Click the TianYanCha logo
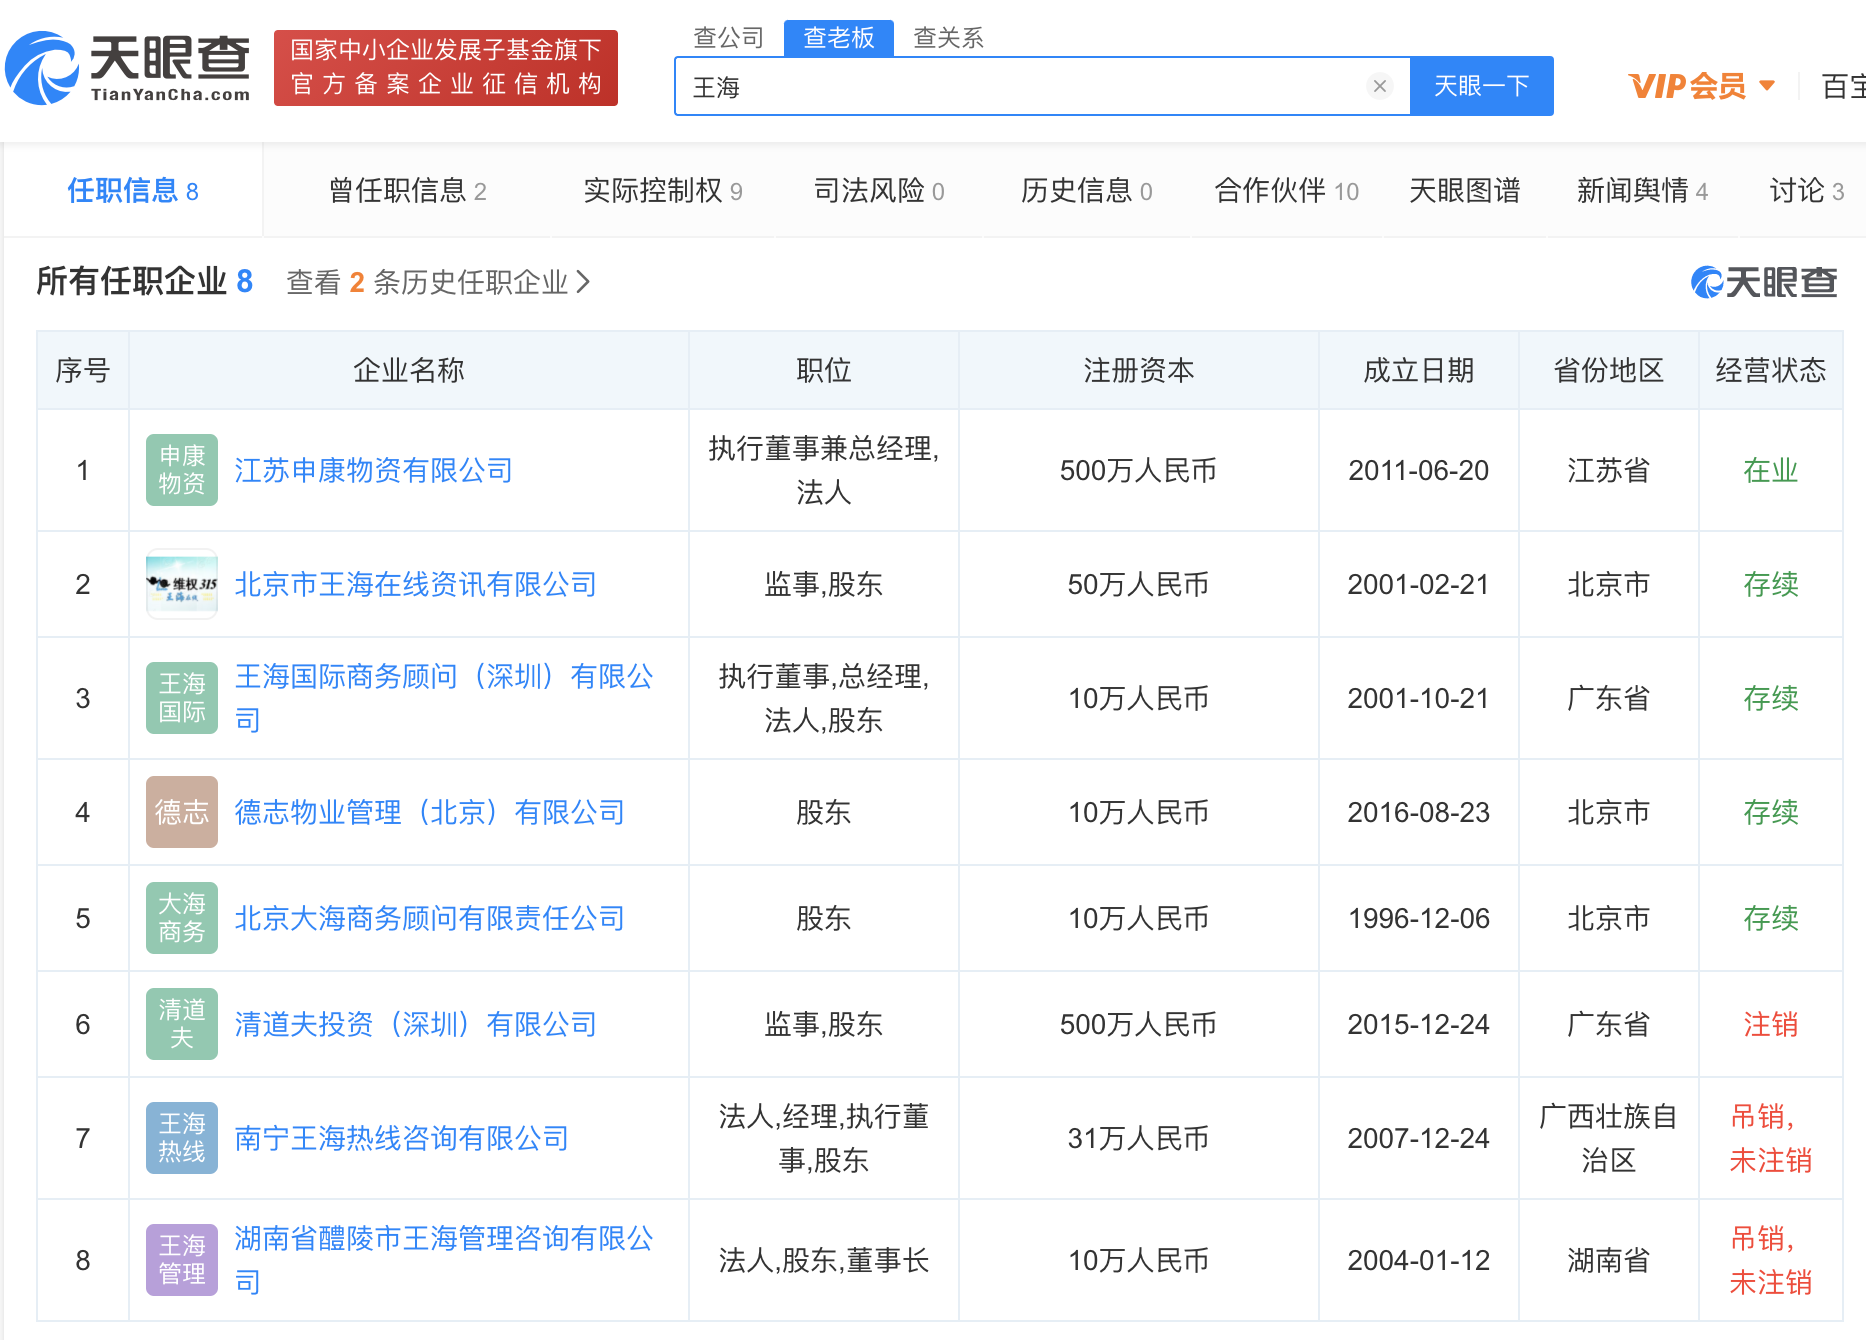 128,68
